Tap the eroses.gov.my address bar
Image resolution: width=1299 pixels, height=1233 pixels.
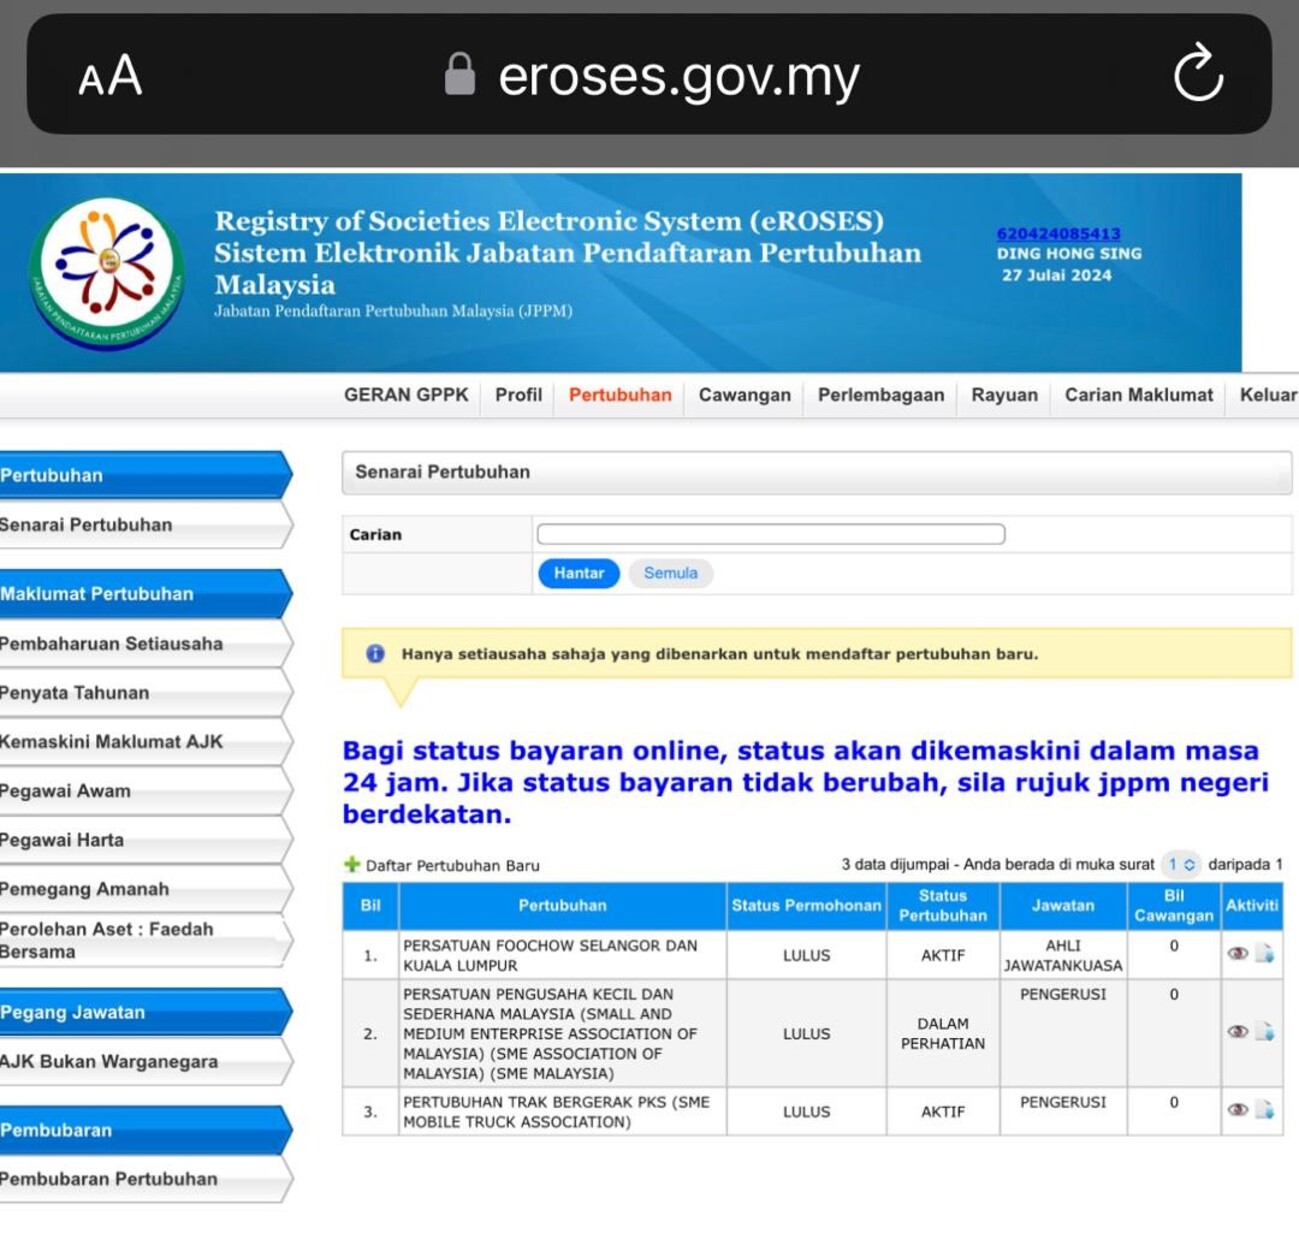pyautogui.click(x=649, y=74)
